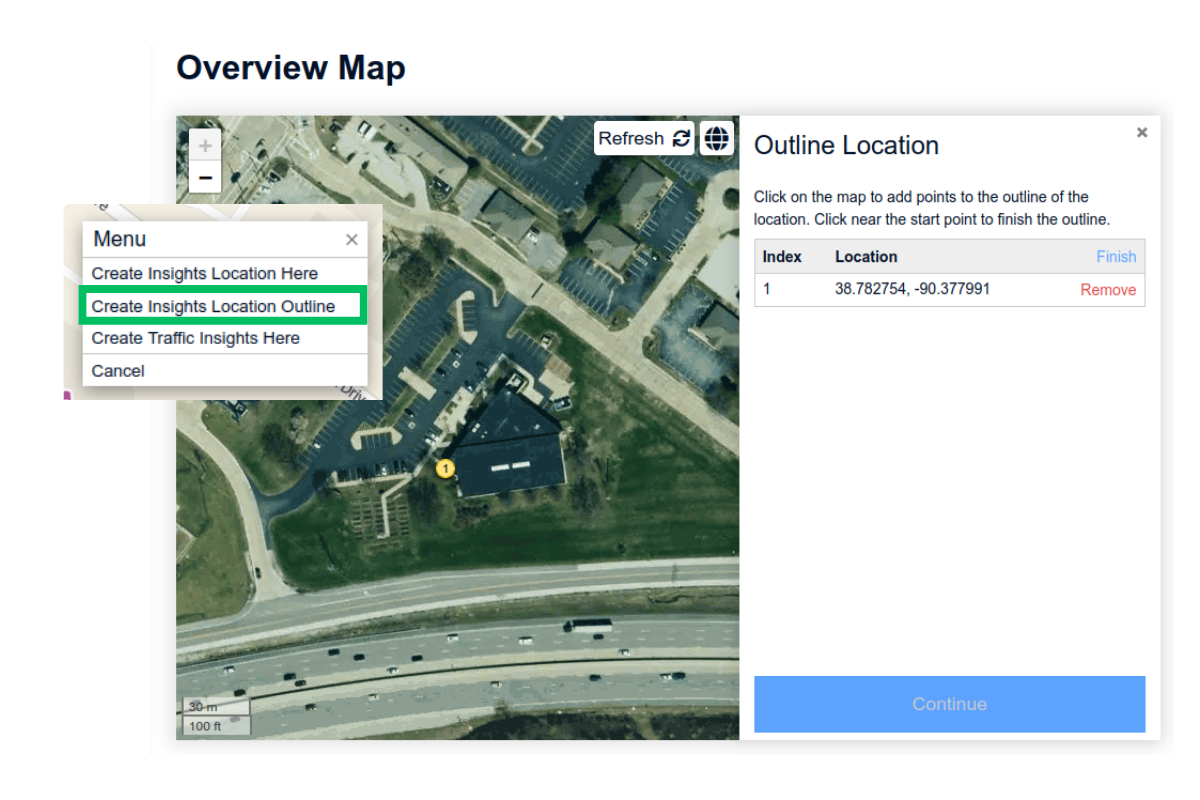Open the globe basemap layer icon
The width and height of the screenshot is (1200, 800).
(x=716, y=139)
